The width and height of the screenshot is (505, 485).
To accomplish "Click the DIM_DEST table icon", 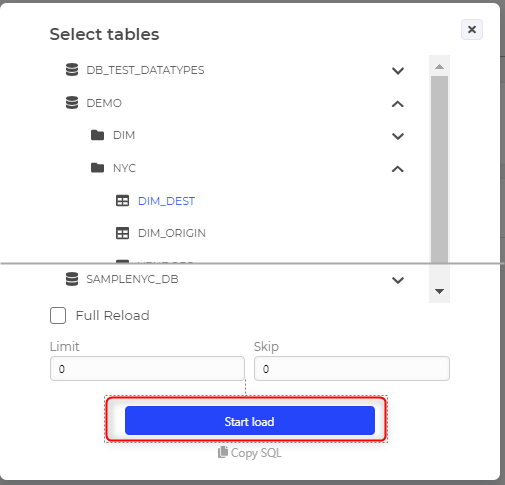I will pos(122,201).
